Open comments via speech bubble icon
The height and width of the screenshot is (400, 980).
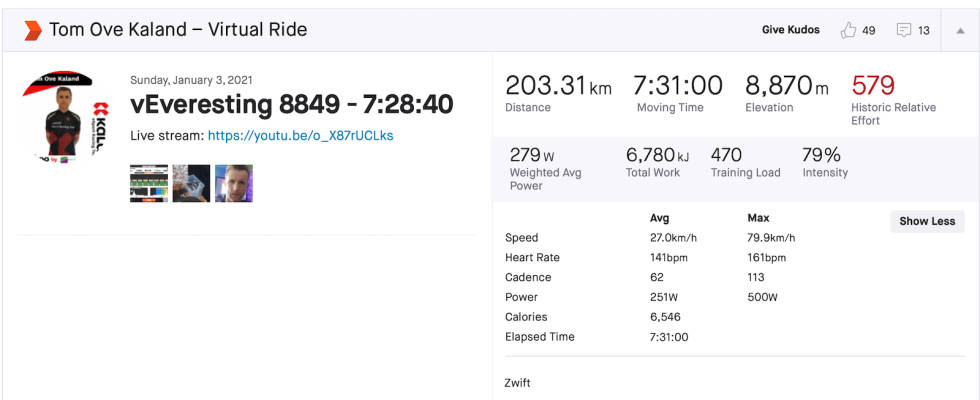pos(904,30)
